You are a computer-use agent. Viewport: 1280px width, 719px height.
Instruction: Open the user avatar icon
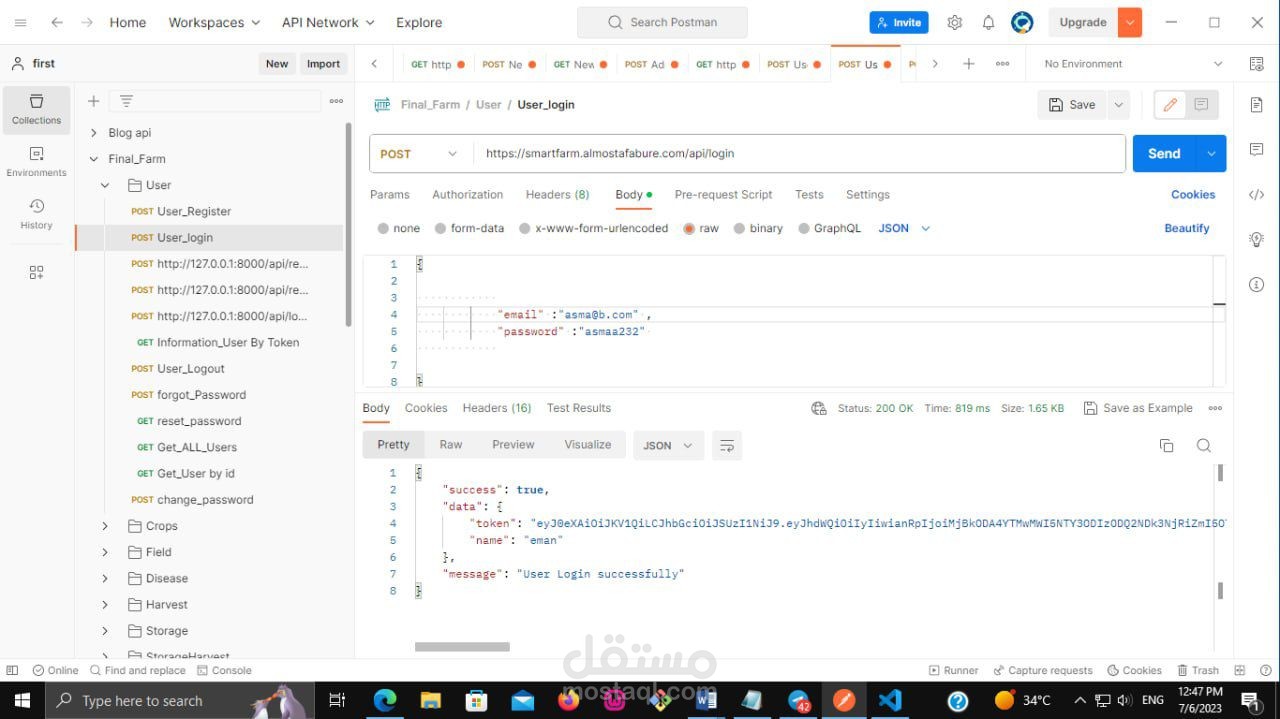(x=1022, y=22)
